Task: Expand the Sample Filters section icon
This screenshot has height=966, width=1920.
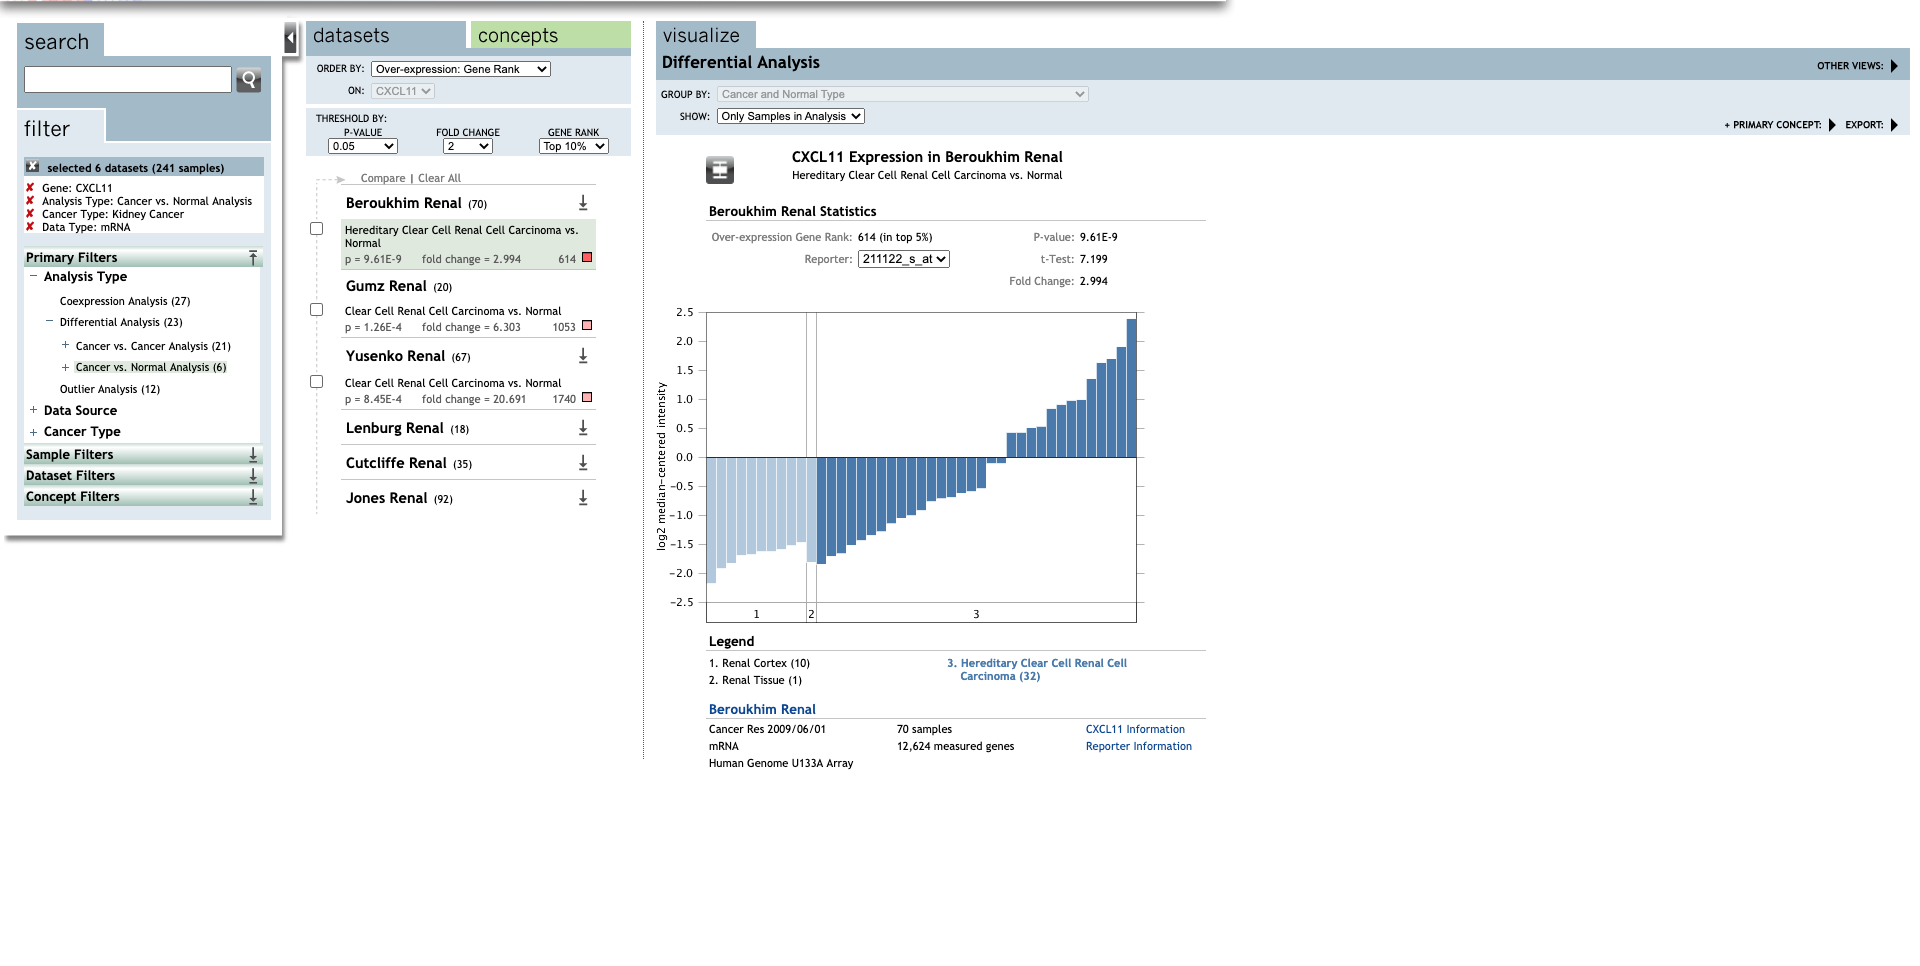Action: (253, 454)
